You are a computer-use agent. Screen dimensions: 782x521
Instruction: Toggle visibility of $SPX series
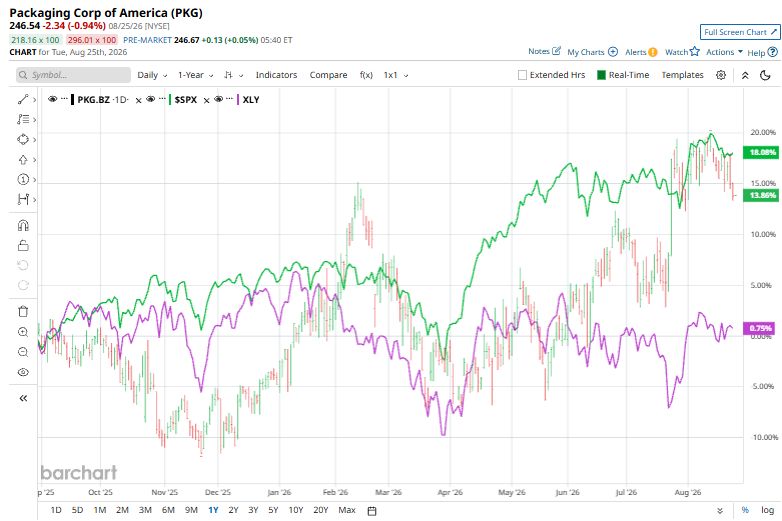151,99
